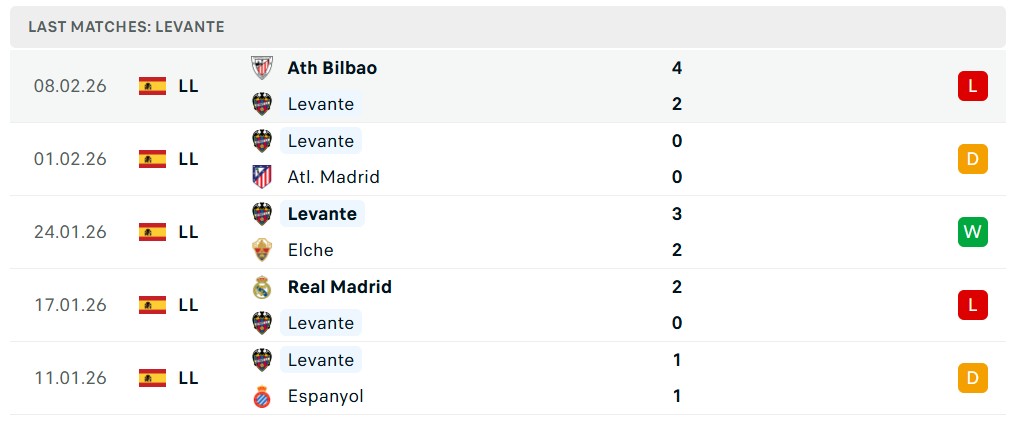
Task: Open the Espanyol team link
Action: pyautogui.click(x=325, y=396)
